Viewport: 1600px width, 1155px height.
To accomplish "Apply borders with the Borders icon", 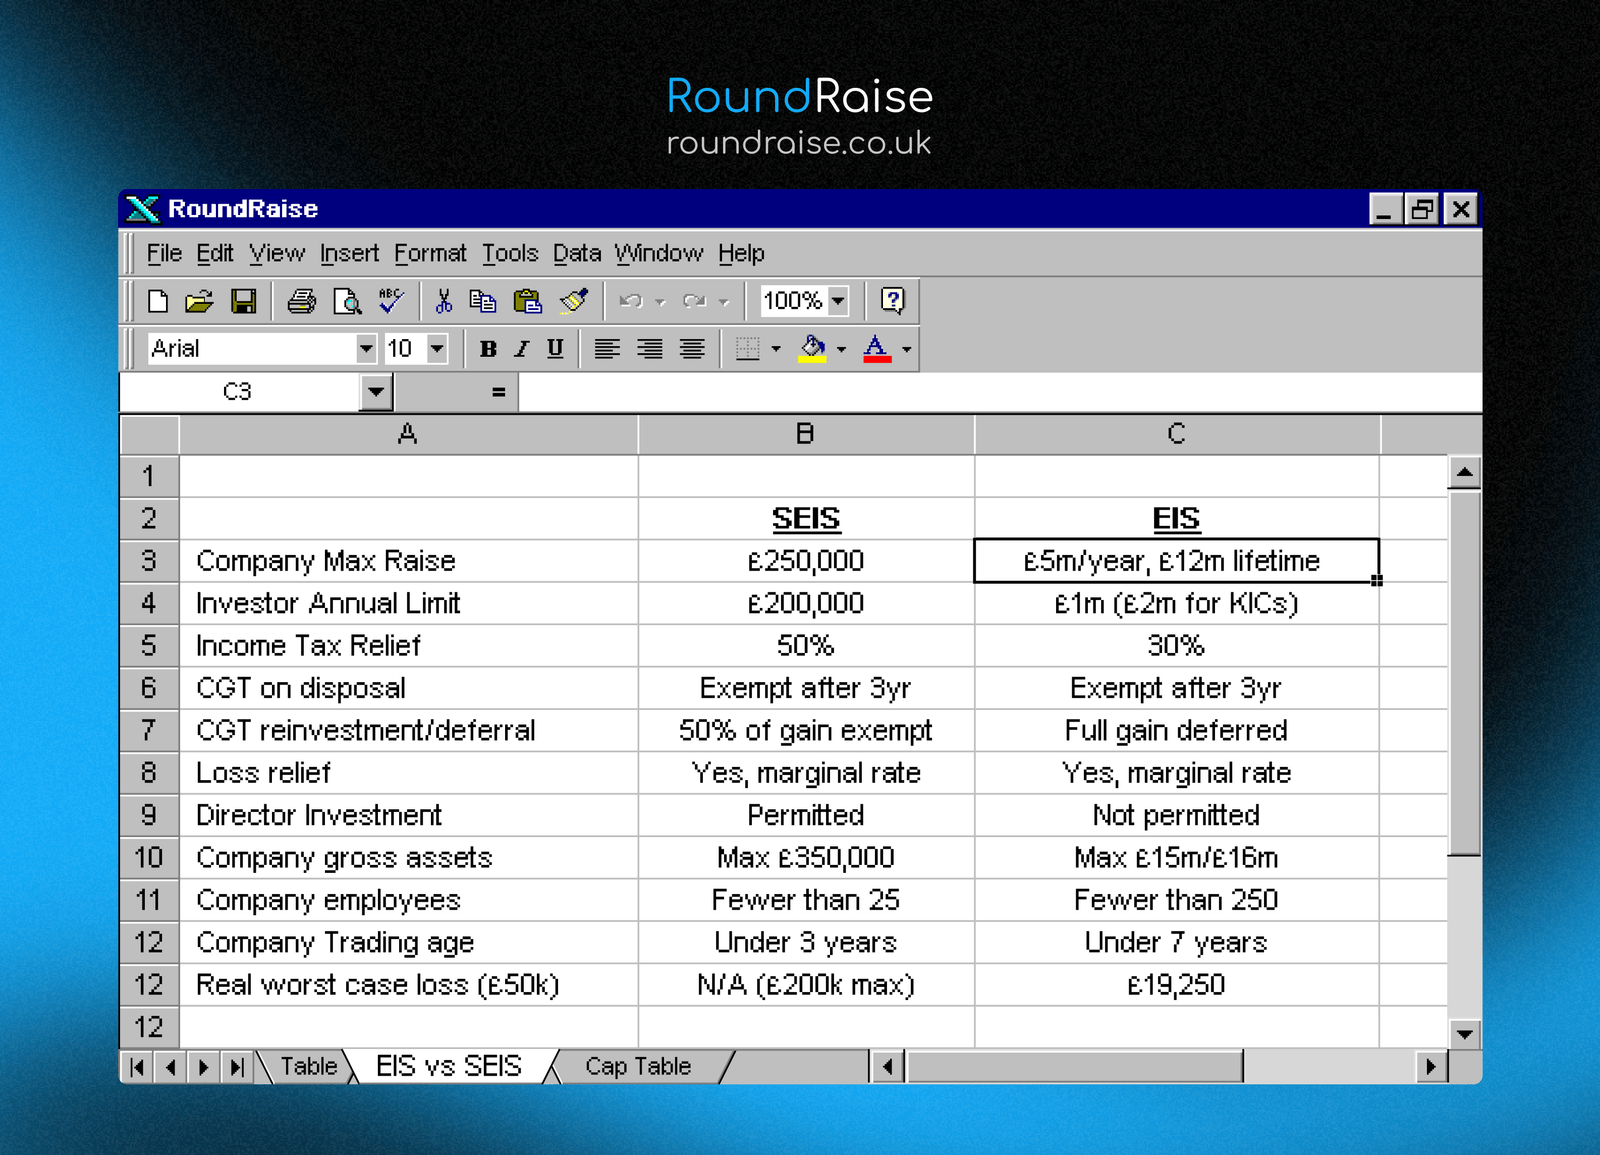I will [747, 349].
